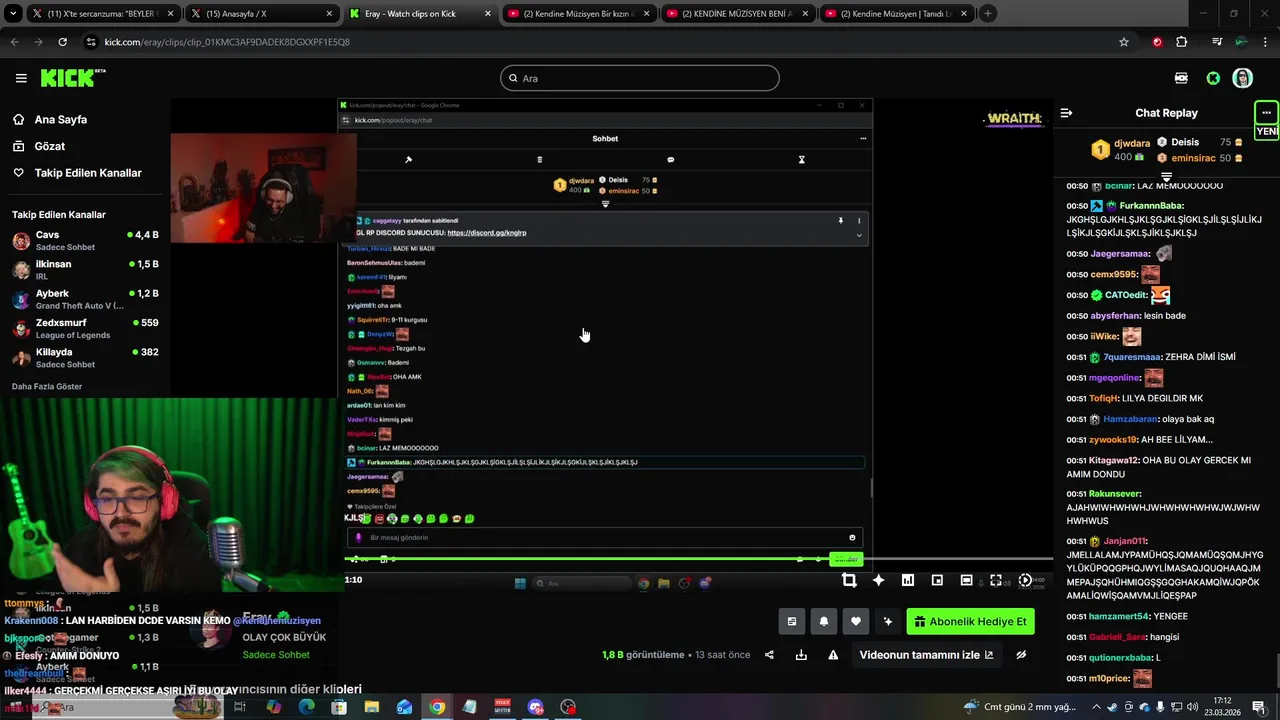
Task: Click the clip crop icon on the player
Action: 849,580
